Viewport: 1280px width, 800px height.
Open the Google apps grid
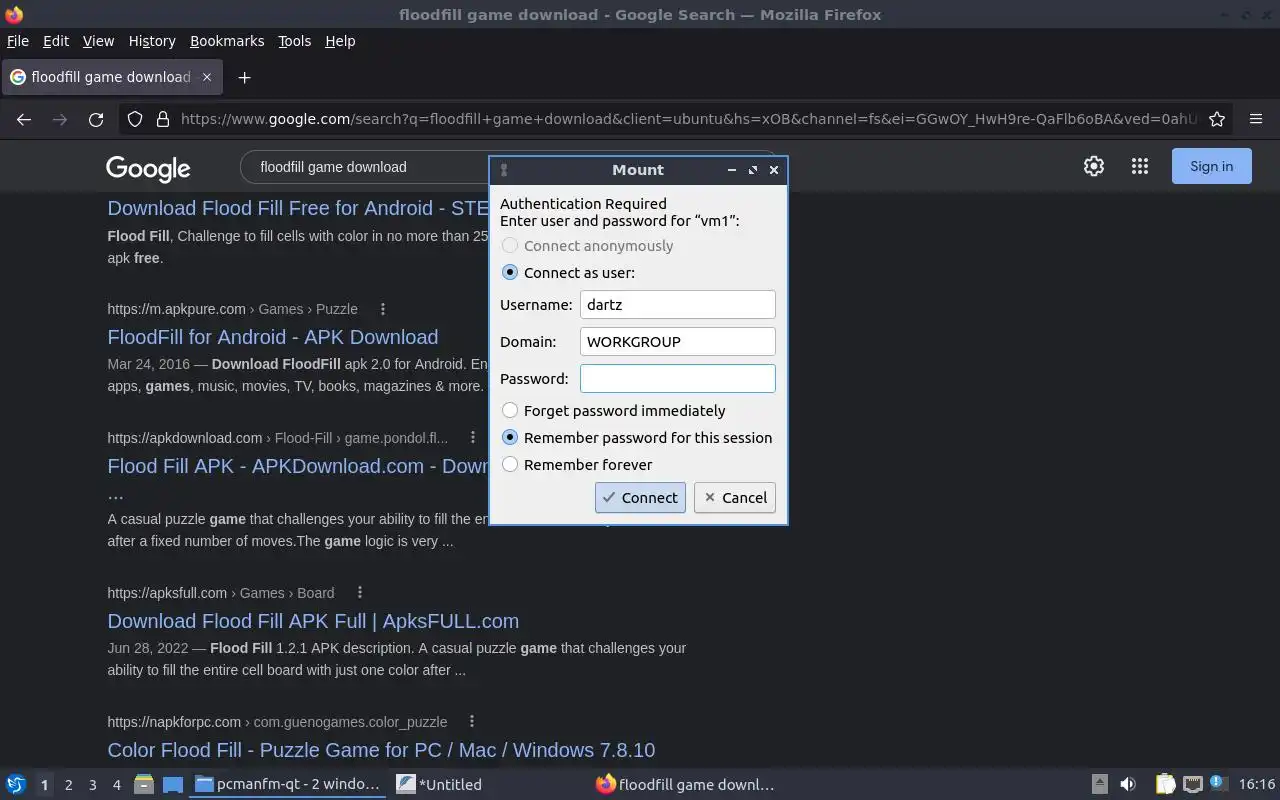pos(1139,167)
